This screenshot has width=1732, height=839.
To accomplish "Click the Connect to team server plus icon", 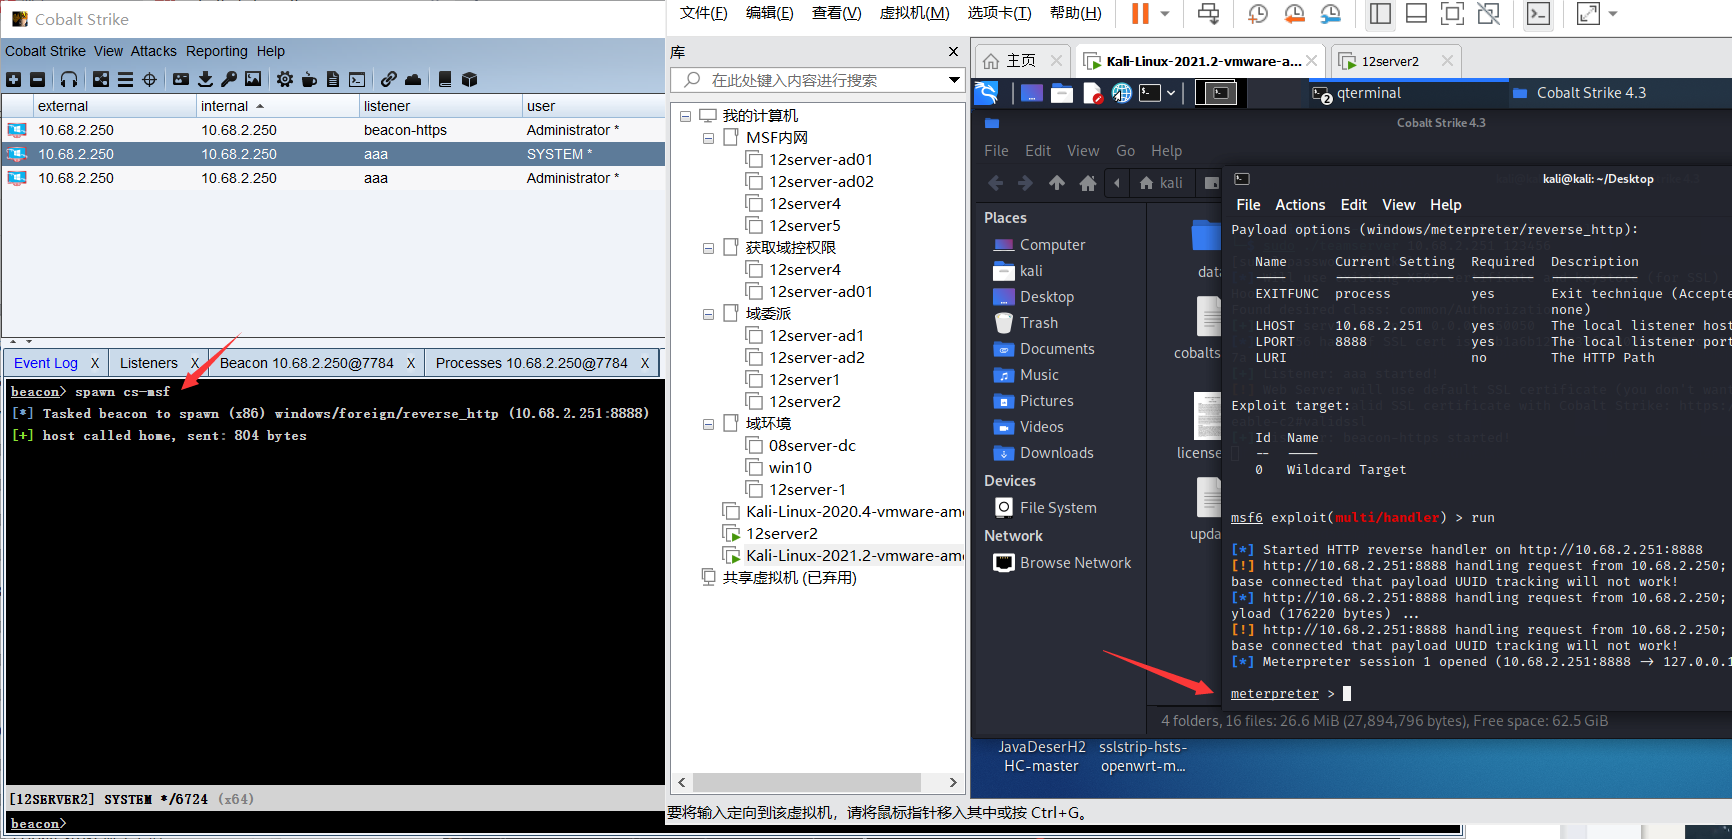I will [x=13, y=79].
